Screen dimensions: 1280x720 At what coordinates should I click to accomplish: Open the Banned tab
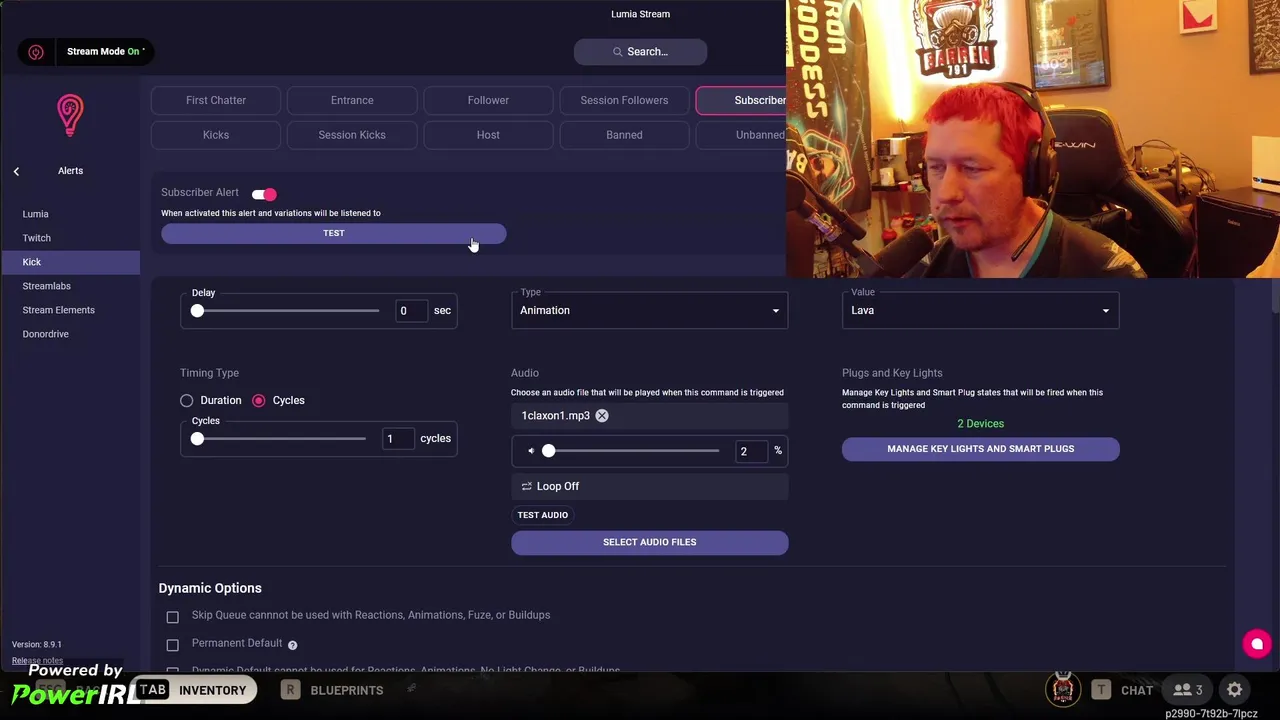[x=624, y=135]
